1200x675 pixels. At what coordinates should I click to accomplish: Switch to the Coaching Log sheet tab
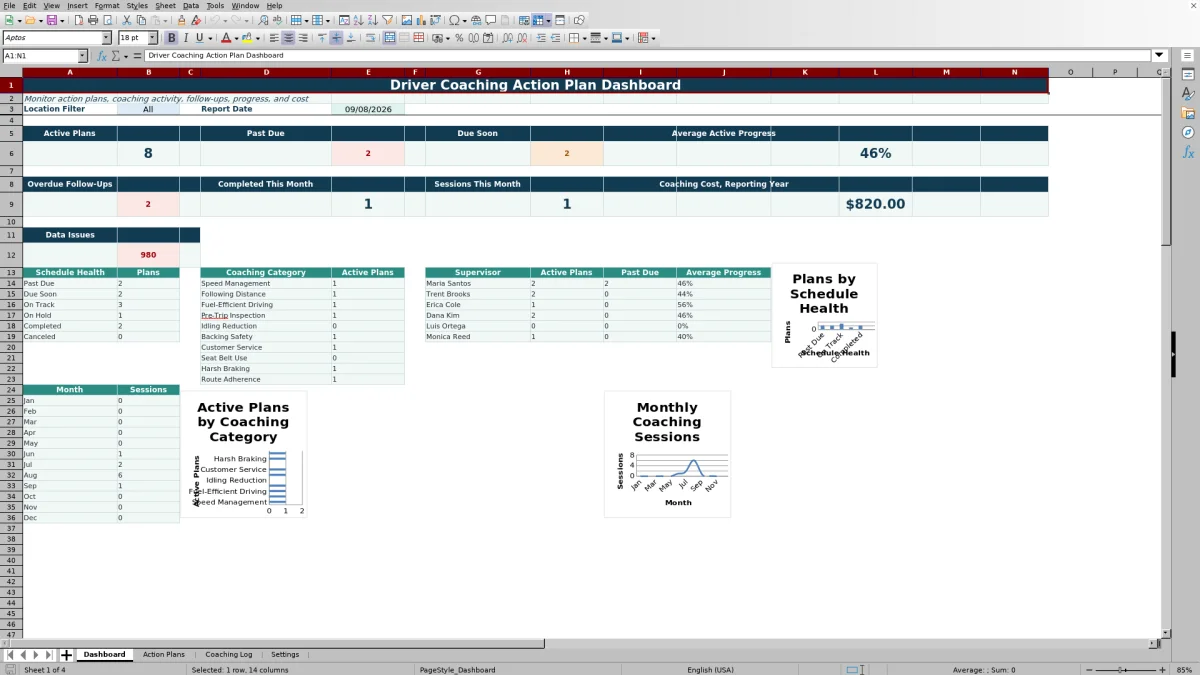click(x=229, y=655)
